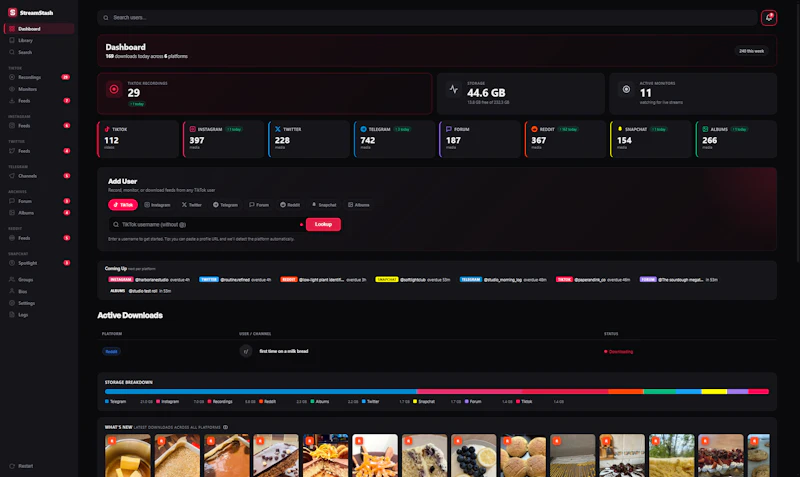Click the Reddit badge in Active Downloads
The image size is (800, 477).
click(111, 352)
